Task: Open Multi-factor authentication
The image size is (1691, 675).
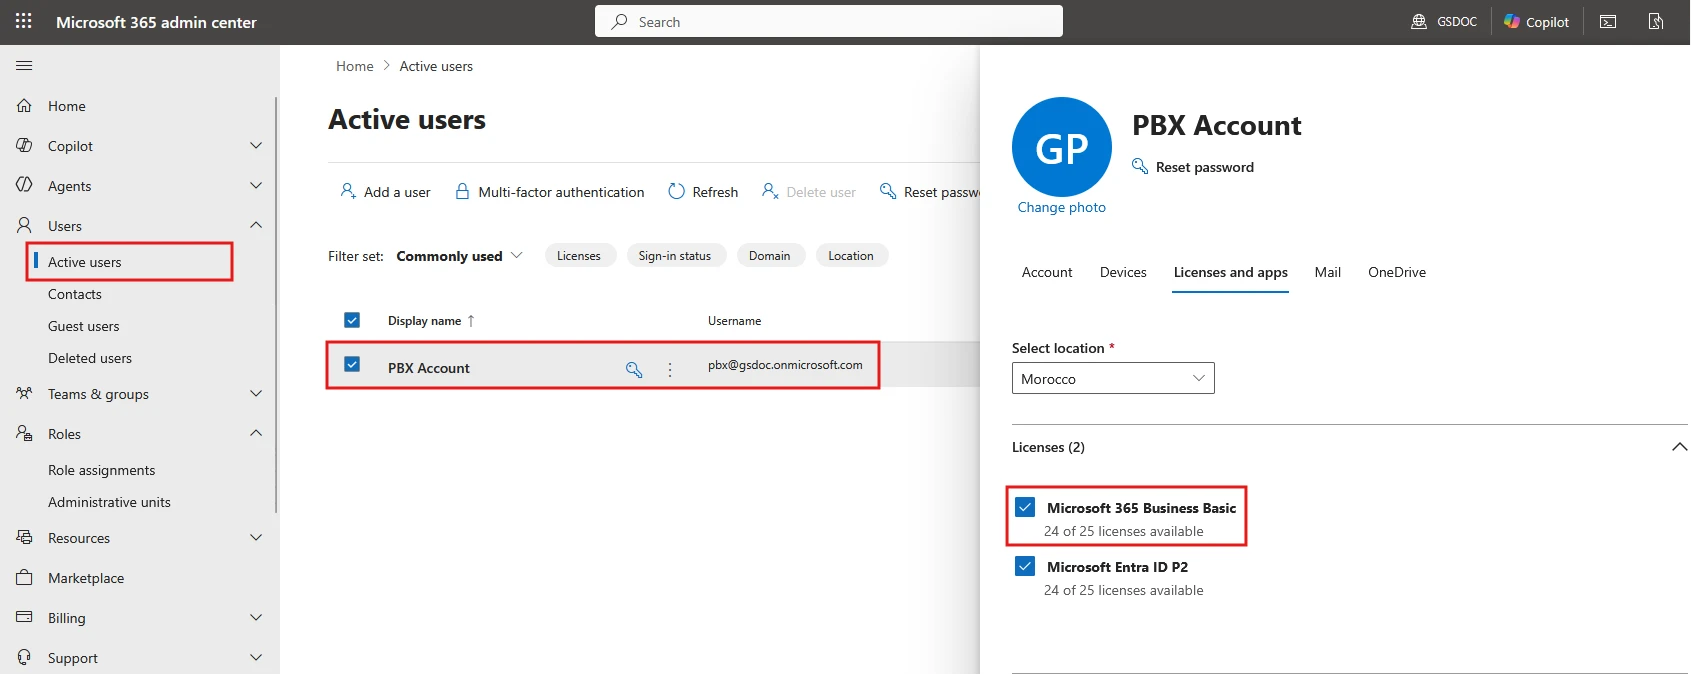Action: pyautogui.click(x=550, y=191)
